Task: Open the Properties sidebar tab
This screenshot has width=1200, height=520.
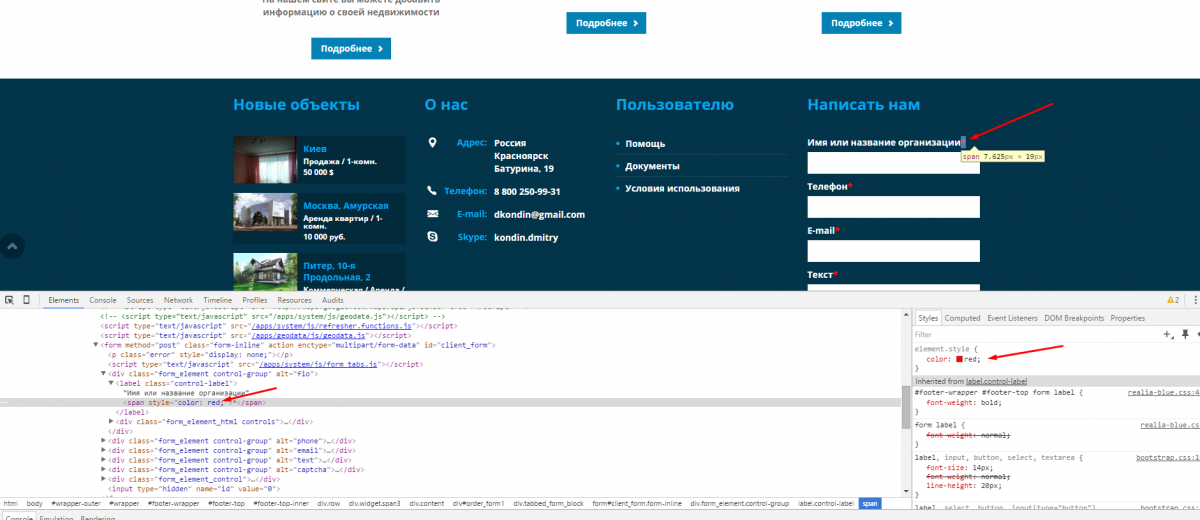Action: 1128,318
